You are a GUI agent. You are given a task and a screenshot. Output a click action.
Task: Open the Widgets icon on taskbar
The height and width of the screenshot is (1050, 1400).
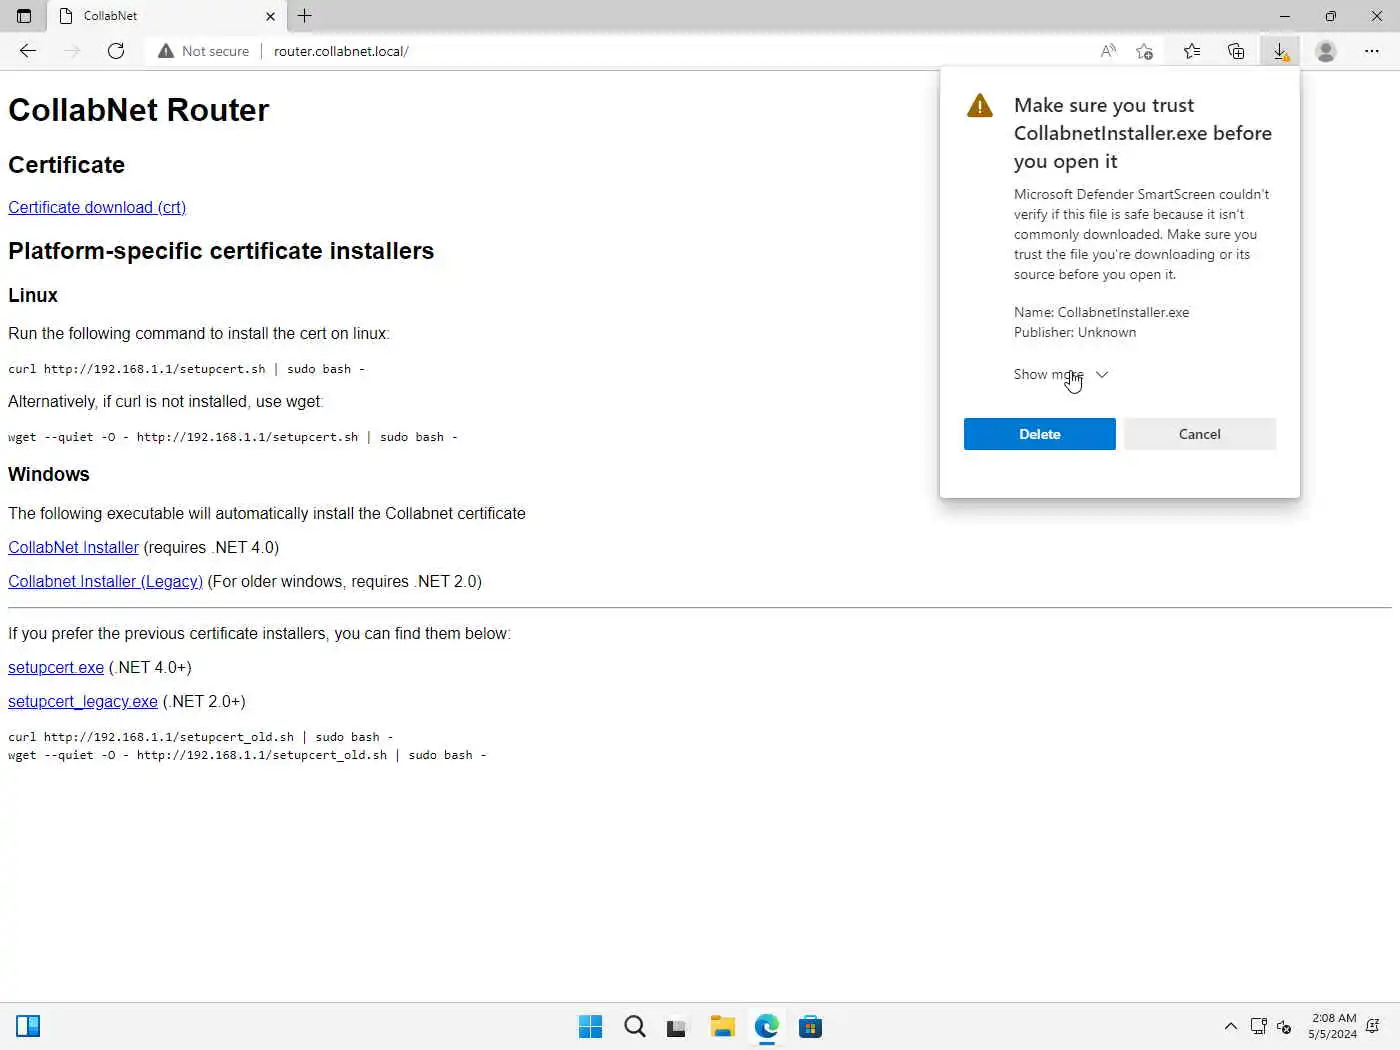[28, 1026]
